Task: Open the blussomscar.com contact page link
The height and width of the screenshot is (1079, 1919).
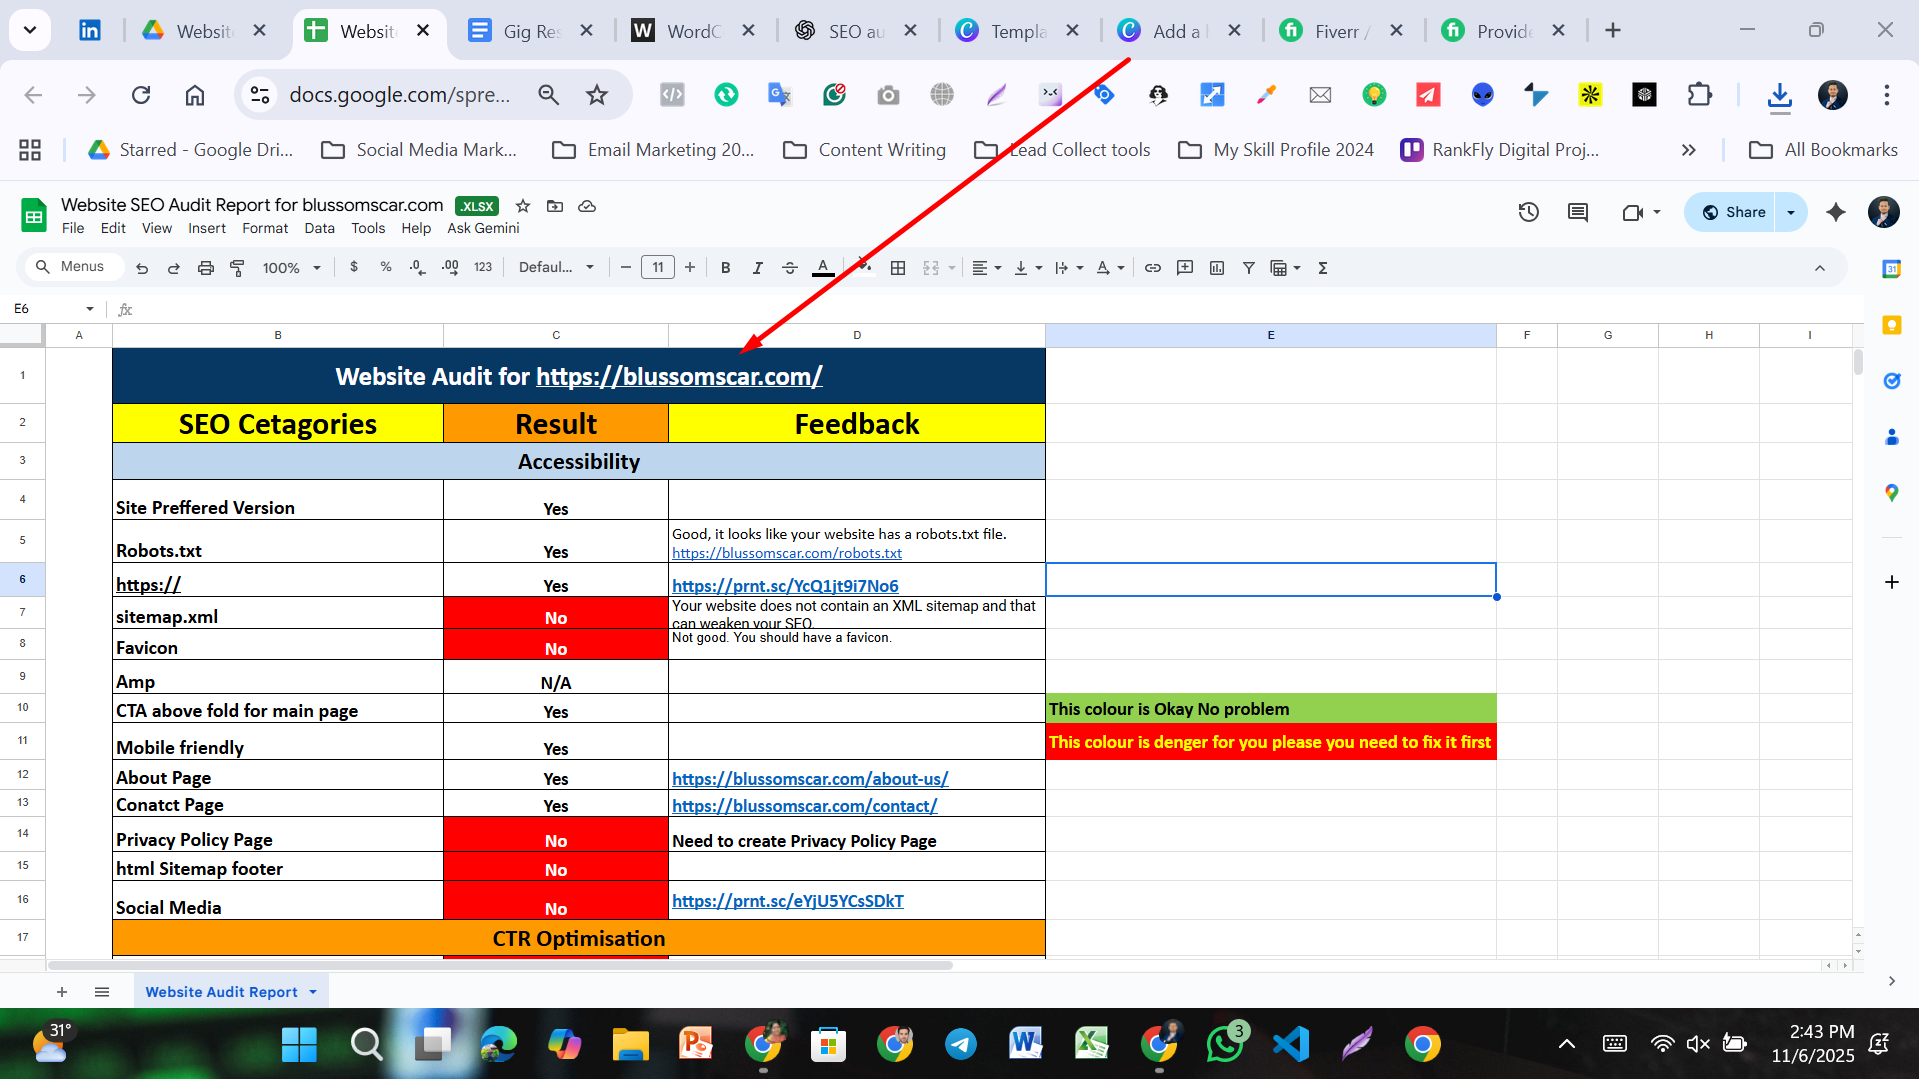Action: tap(804, 805)
